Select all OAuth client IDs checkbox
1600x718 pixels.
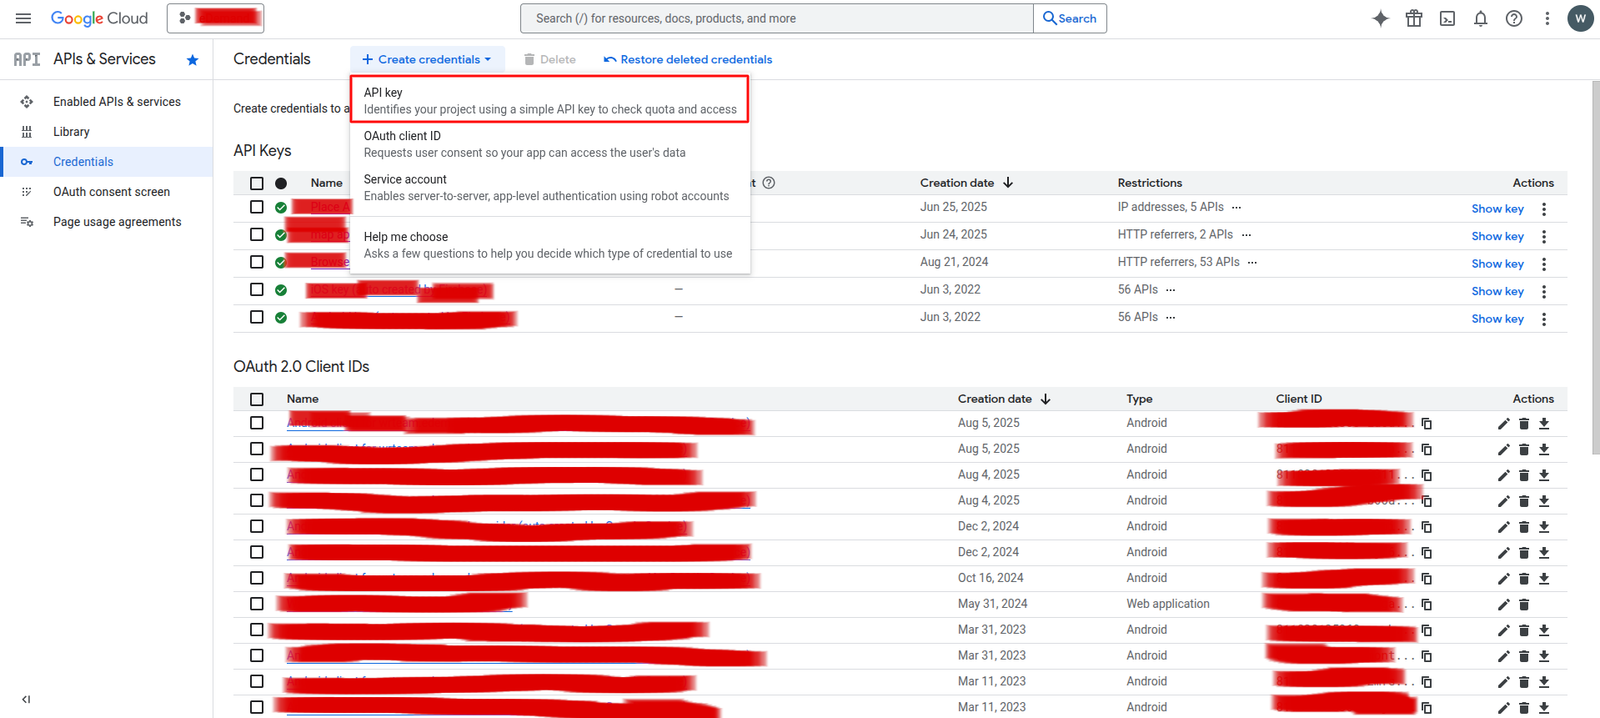tap(257, 399)
